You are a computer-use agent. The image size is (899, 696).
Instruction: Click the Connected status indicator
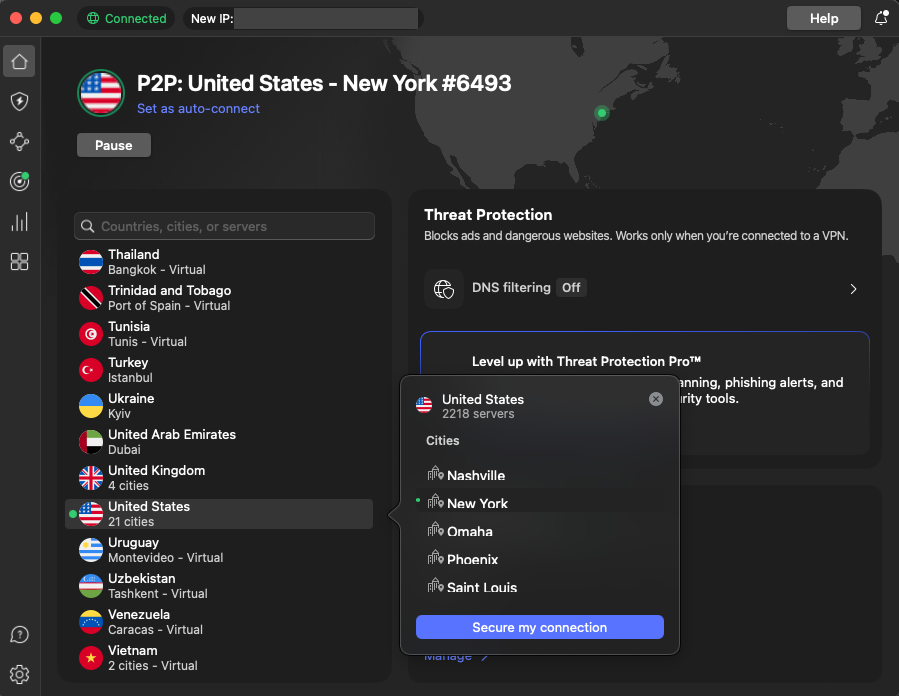(x=126, y=18)
